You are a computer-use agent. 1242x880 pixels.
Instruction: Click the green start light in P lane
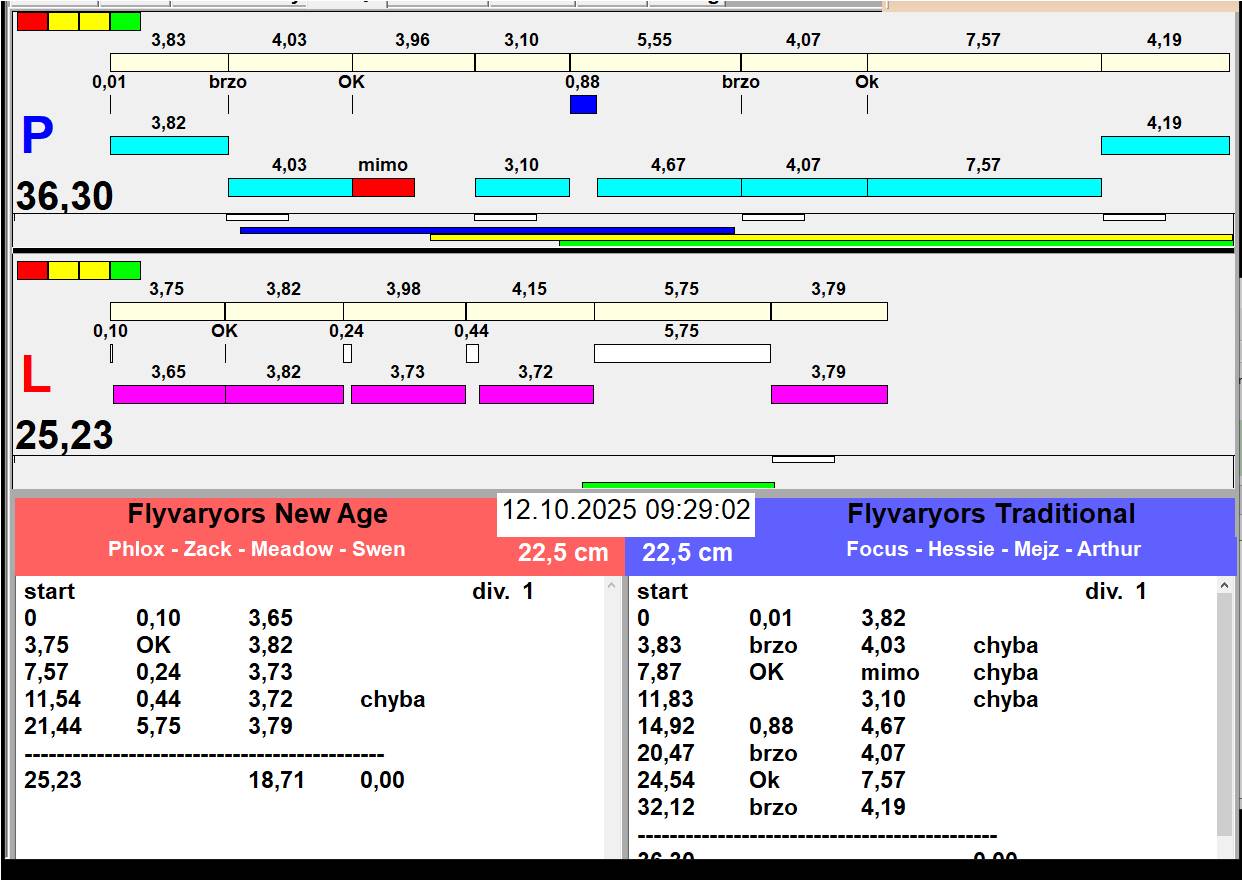click(125, 22)
